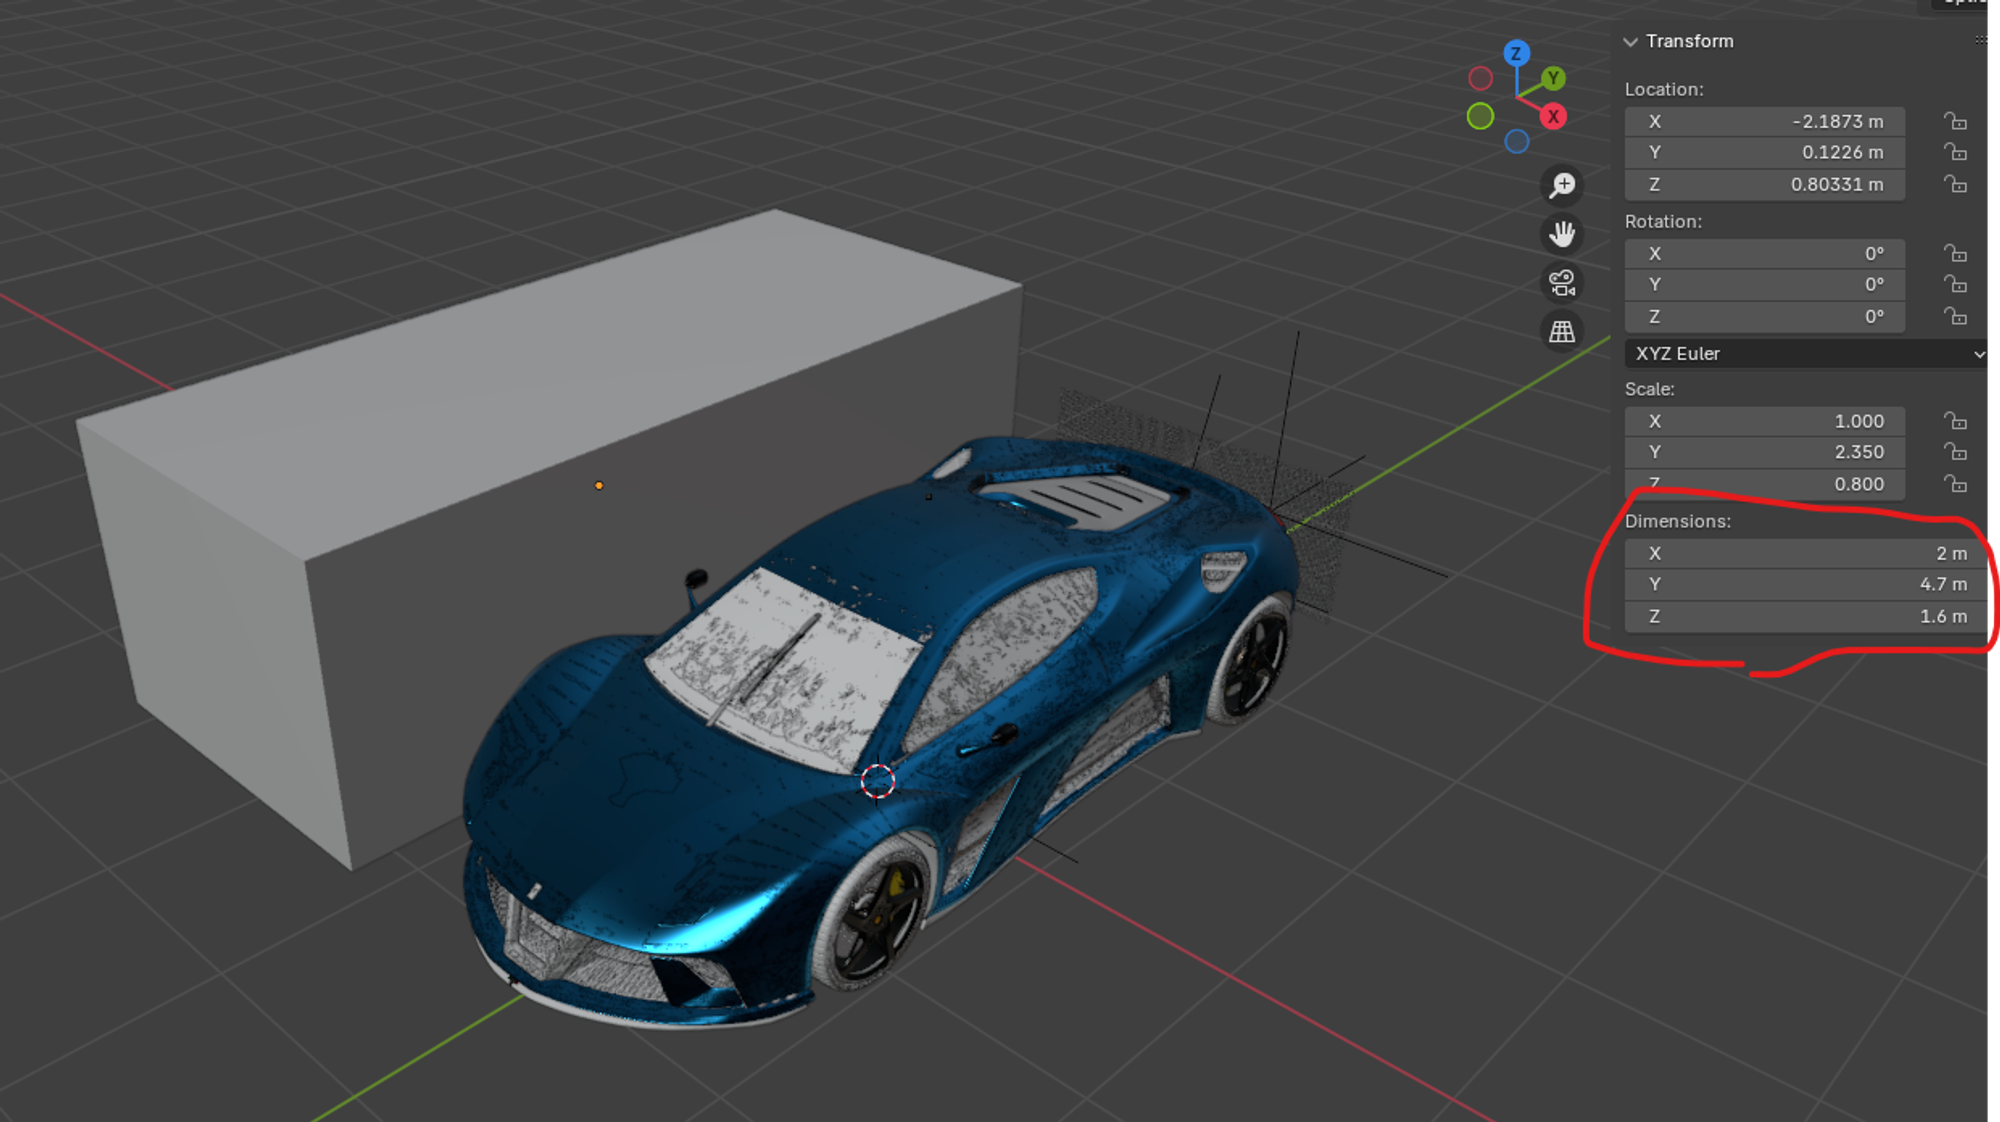This screenshot has width=2000, height=1122.
Task: Click the blue Z axis gizmo ball
Action: 1516,54
